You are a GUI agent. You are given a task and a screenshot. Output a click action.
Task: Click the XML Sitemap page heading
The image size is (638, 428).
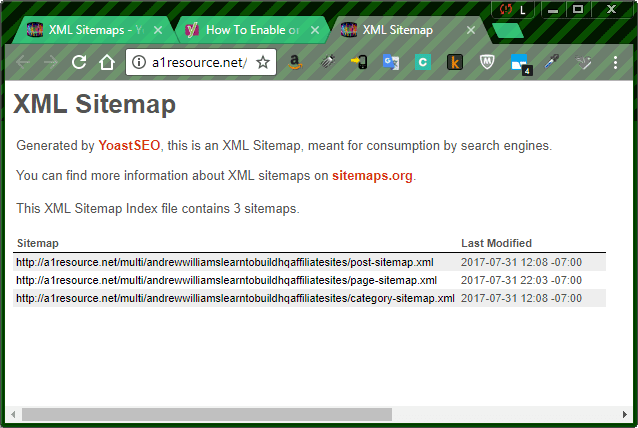pos(94,104)
